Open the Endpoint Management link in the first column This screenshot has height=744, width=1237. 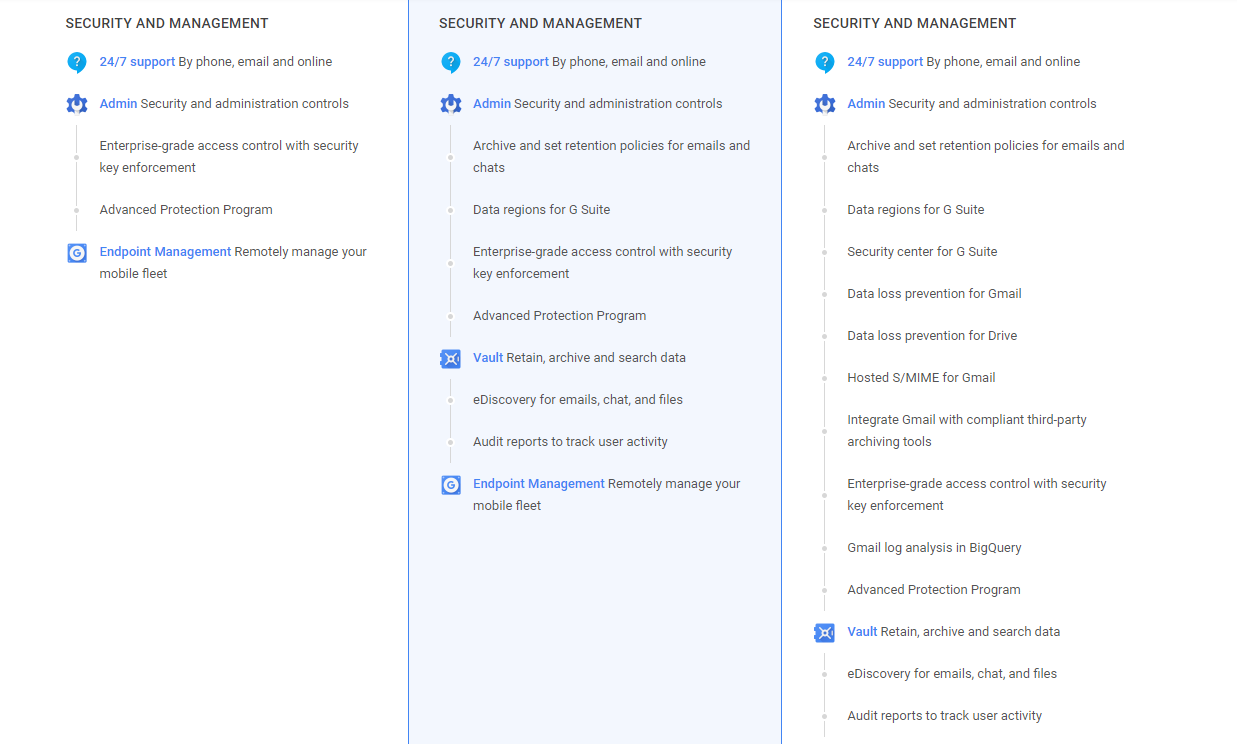coord(165,251)
